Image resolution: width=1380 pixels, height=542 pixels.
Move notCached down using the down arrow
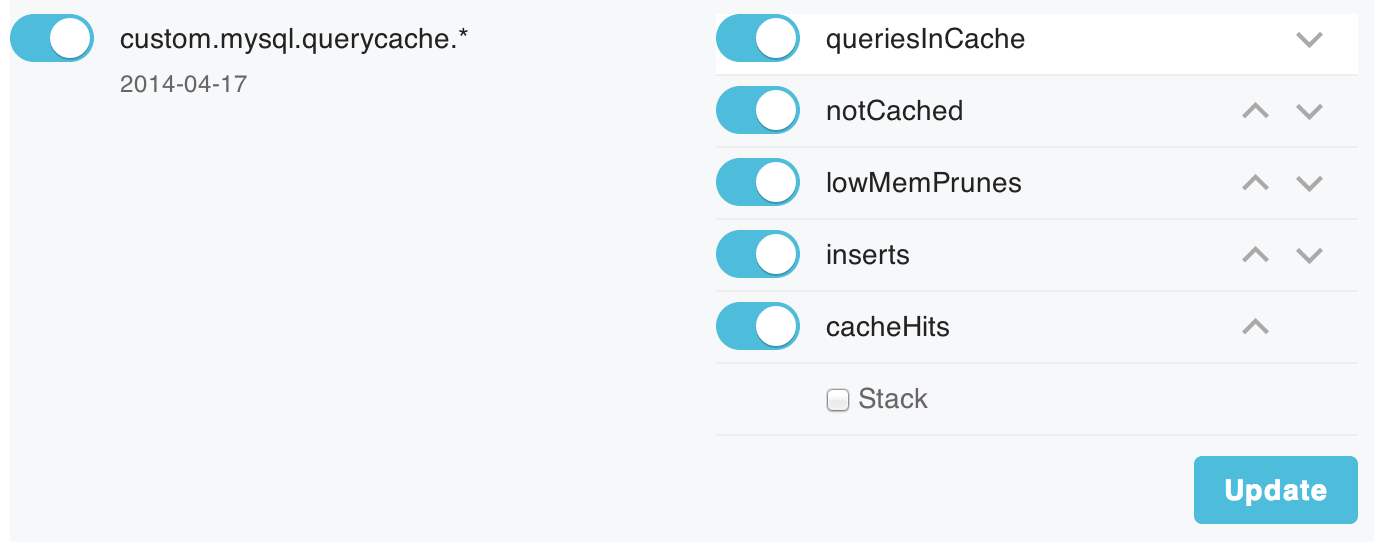click(1309, 111)
